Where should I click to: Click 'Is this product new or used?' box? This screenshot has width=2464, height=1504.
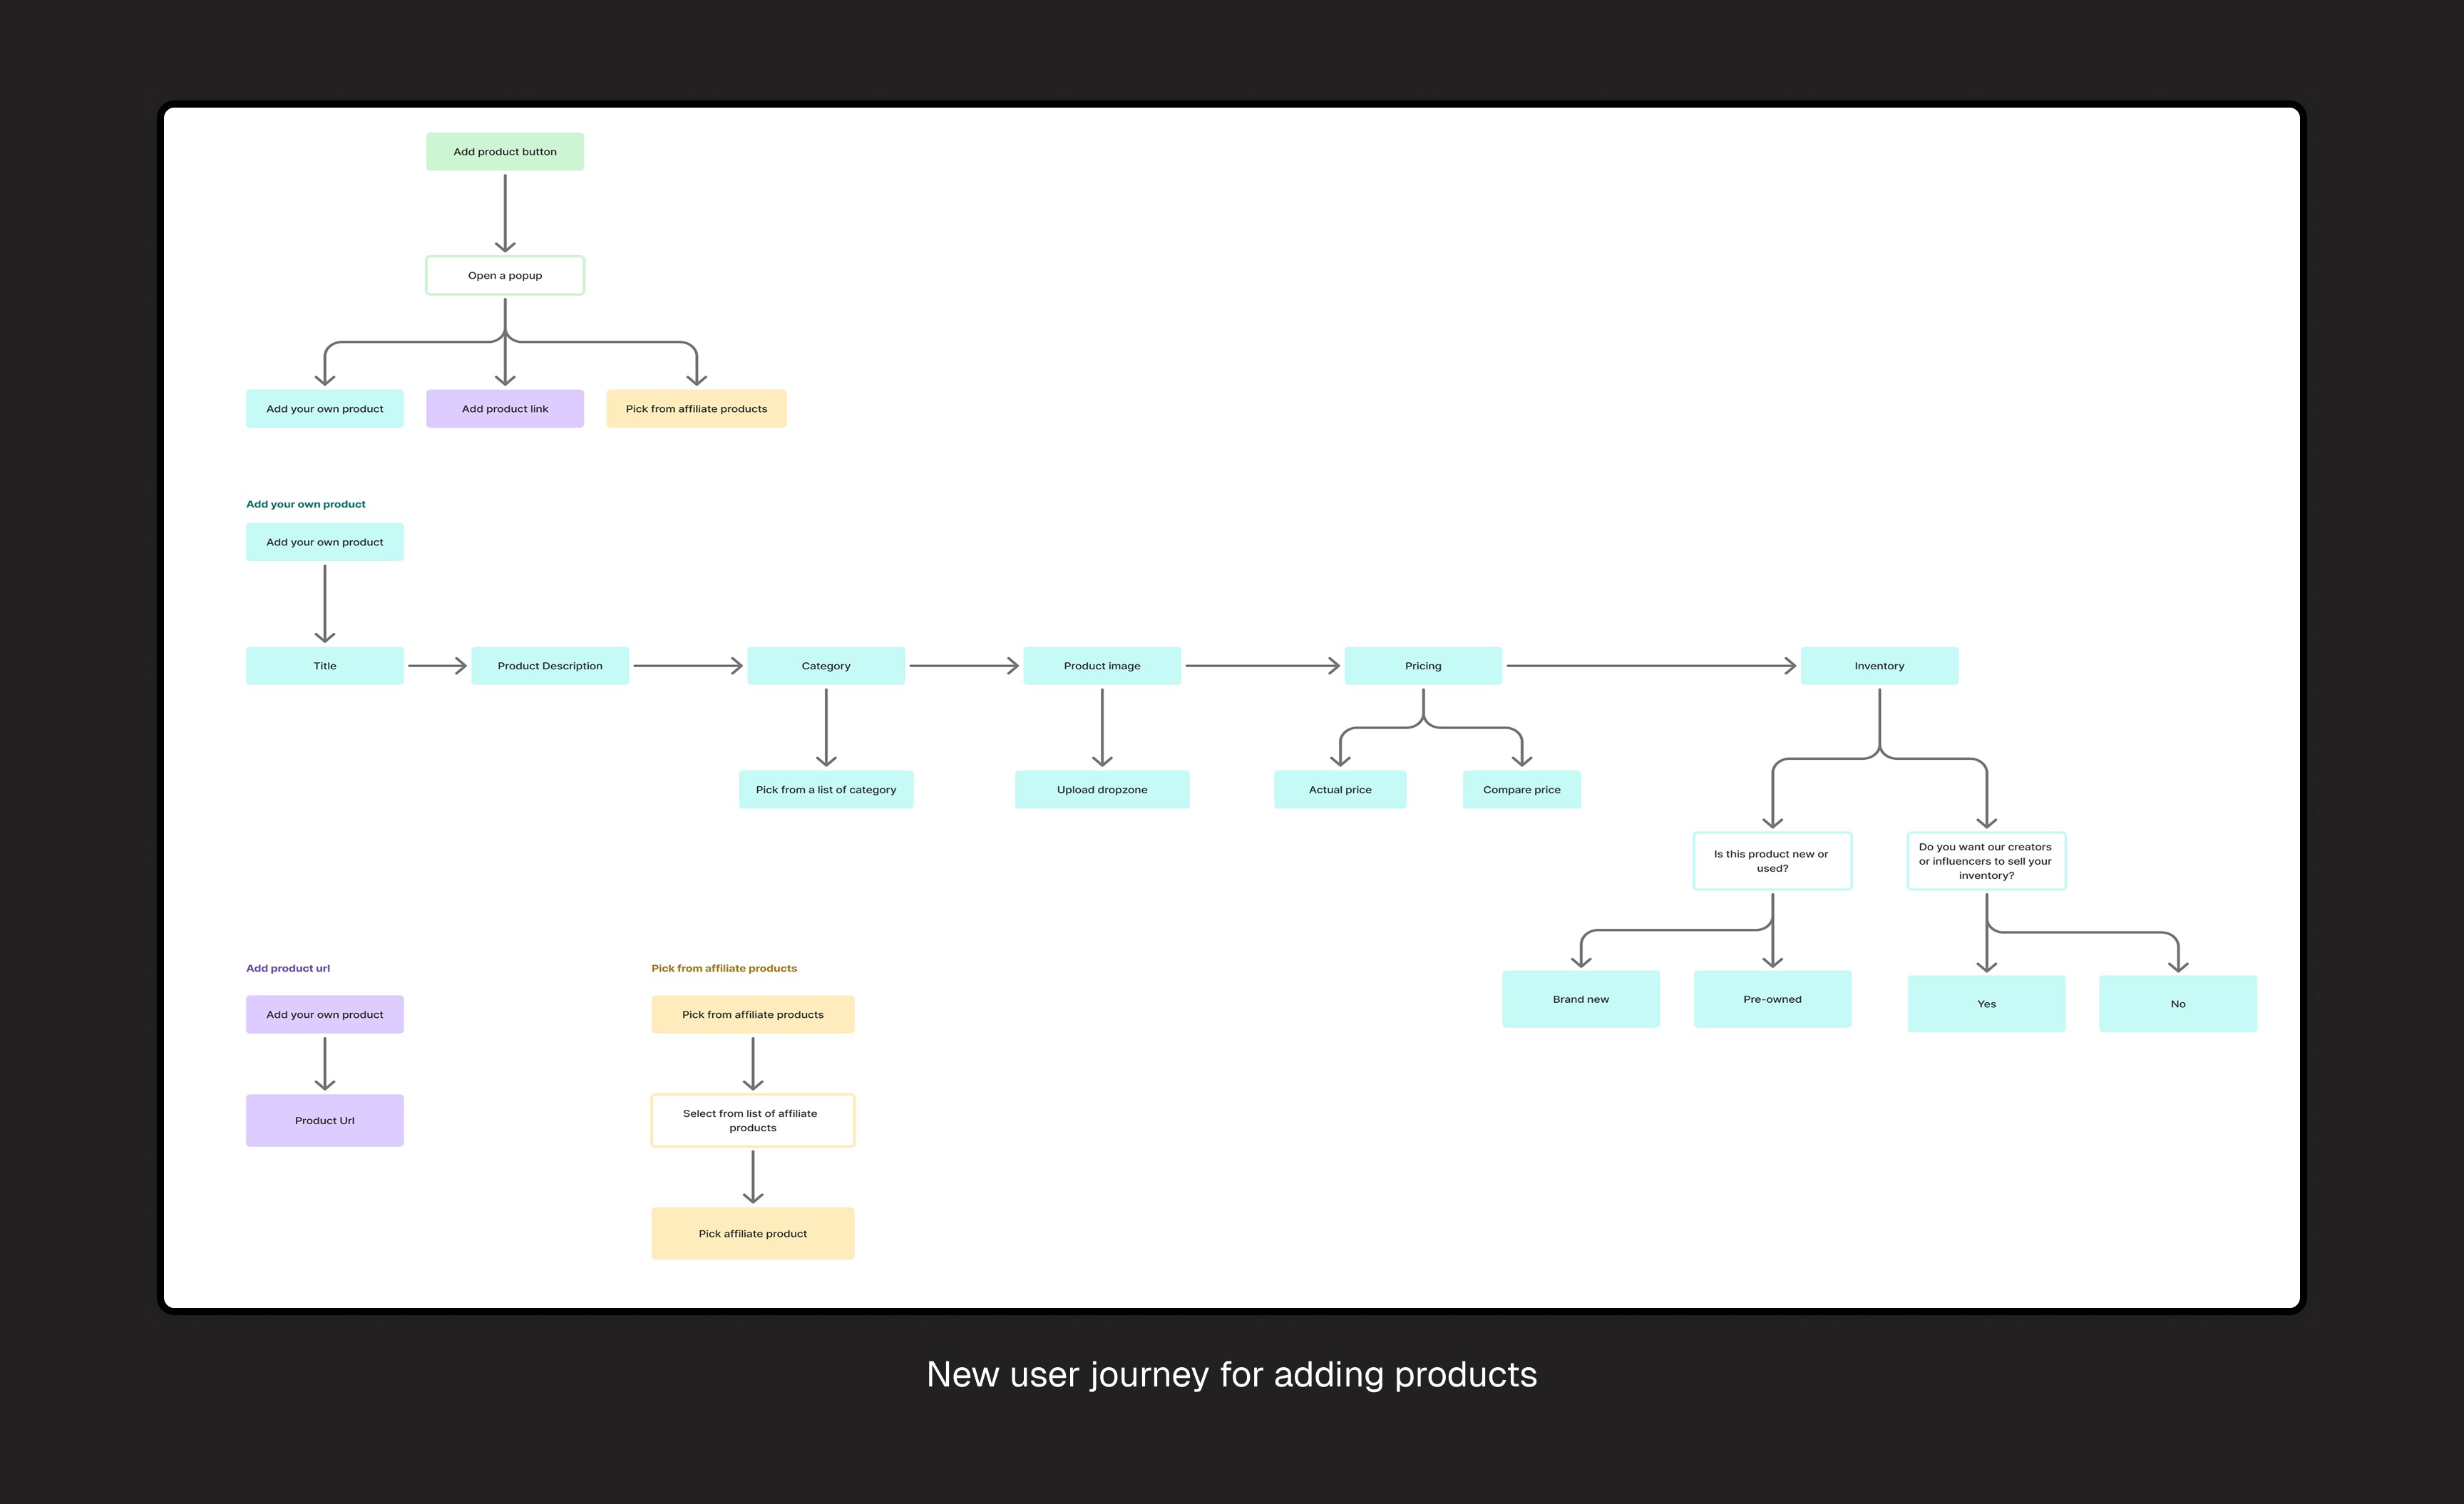(x=1771, y=860)
